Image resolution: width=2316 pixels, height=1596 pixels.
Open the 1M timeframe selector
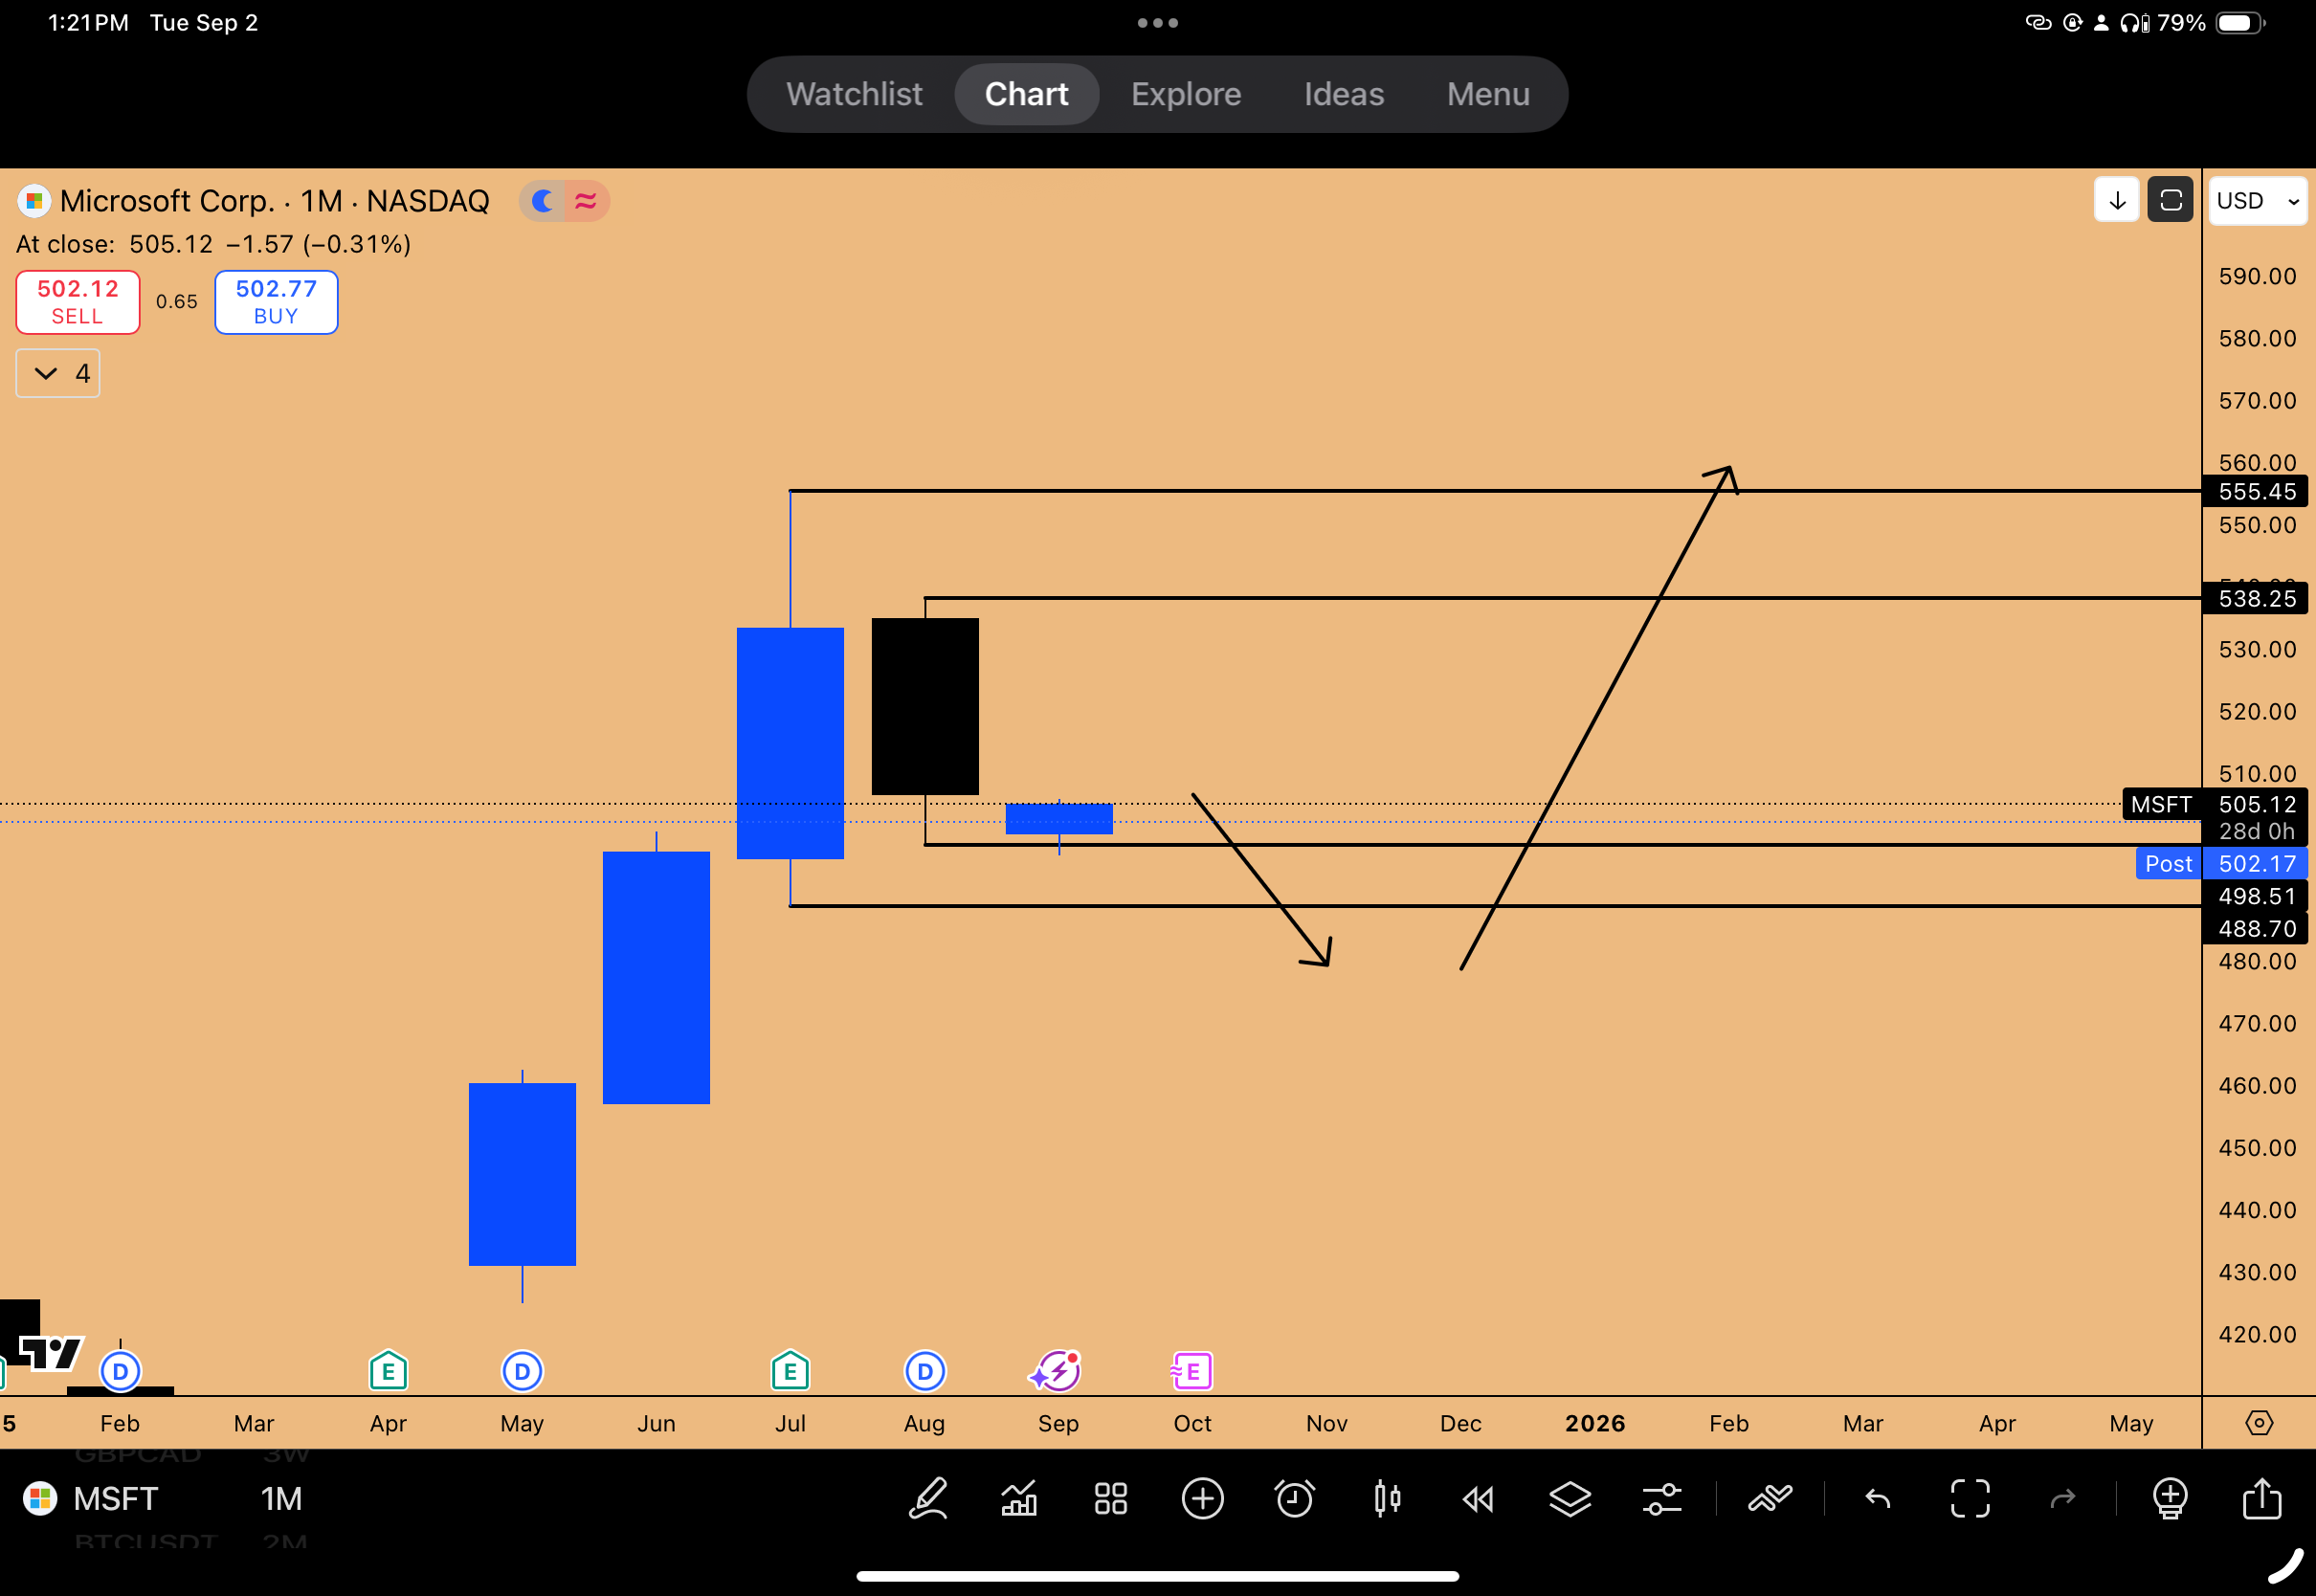point(281,1498)
